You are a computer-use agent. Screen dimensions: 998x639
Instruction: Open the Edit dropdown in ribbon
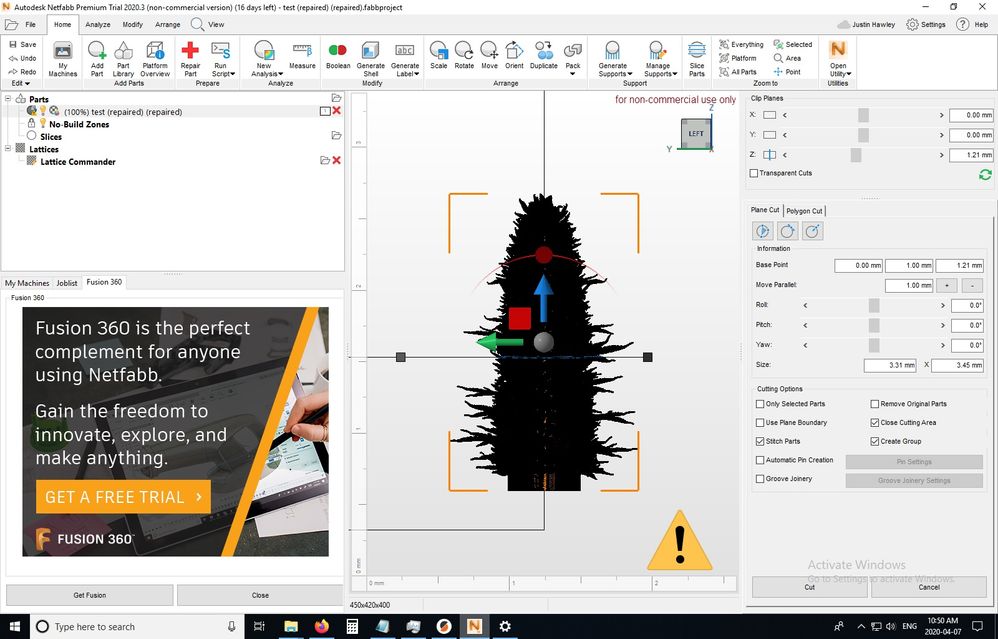pos(20,83)
